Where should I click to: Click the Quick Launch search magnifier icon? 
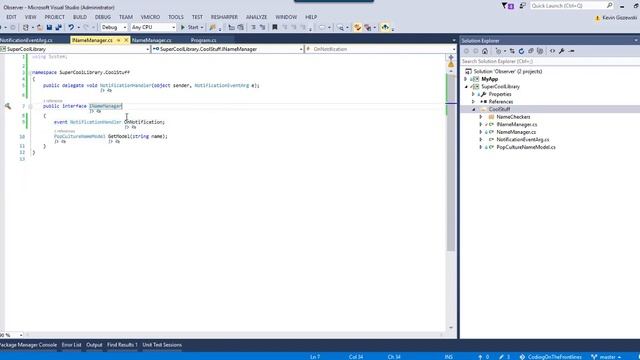coord(609,6)
